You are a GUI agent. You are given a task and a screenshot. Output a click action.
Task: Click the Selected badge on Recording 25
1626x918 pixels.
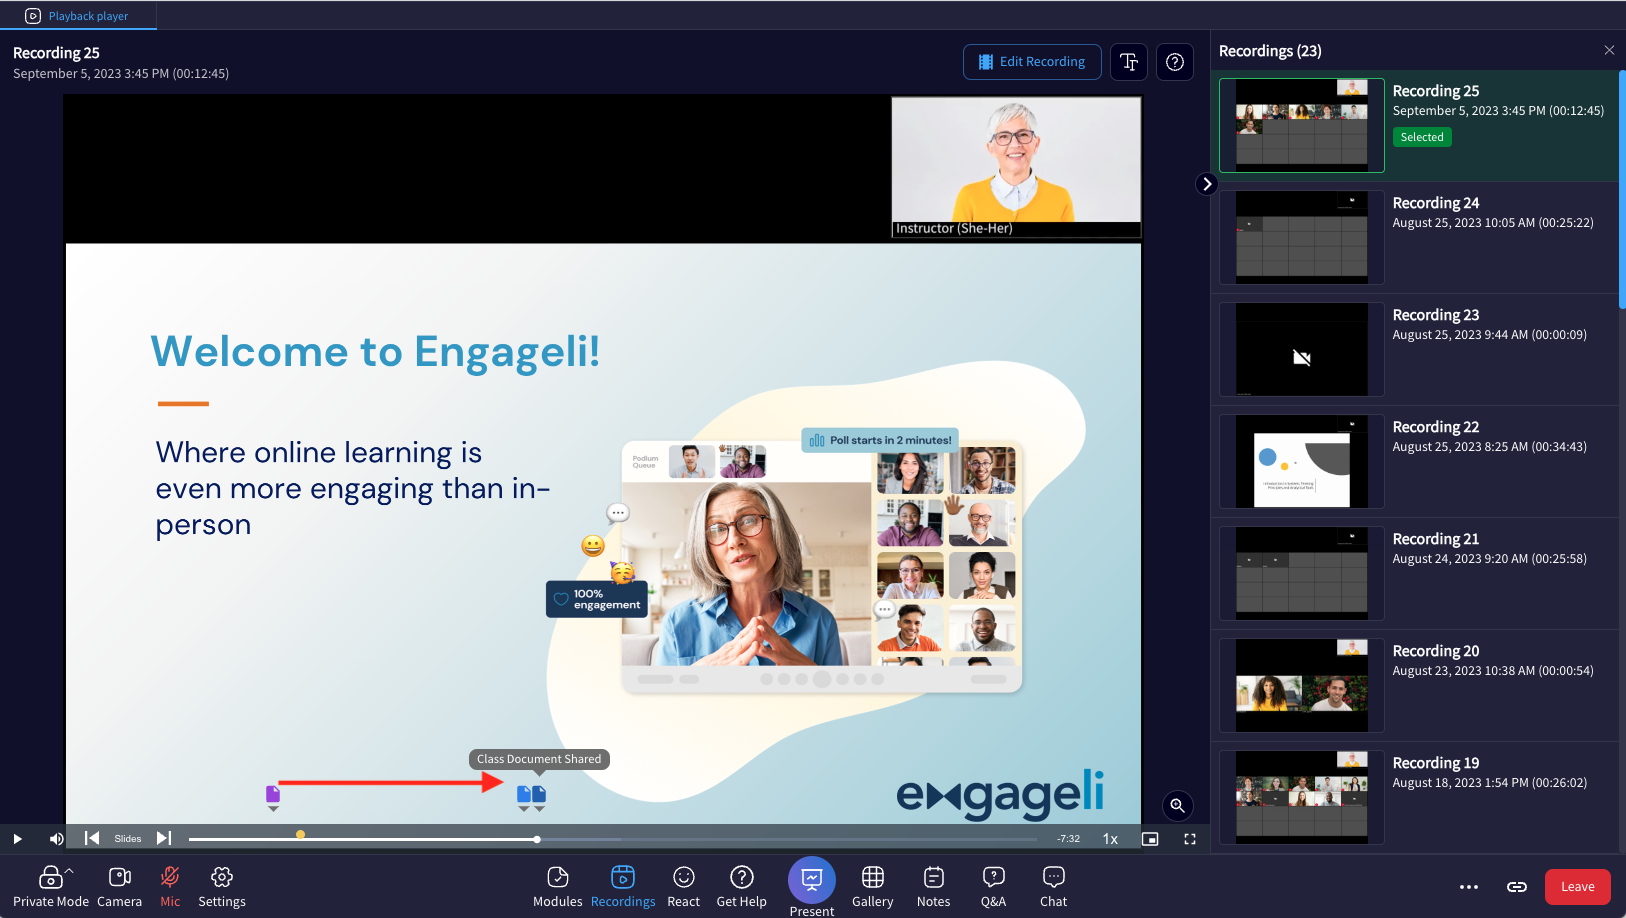(x=1422, y=137)
